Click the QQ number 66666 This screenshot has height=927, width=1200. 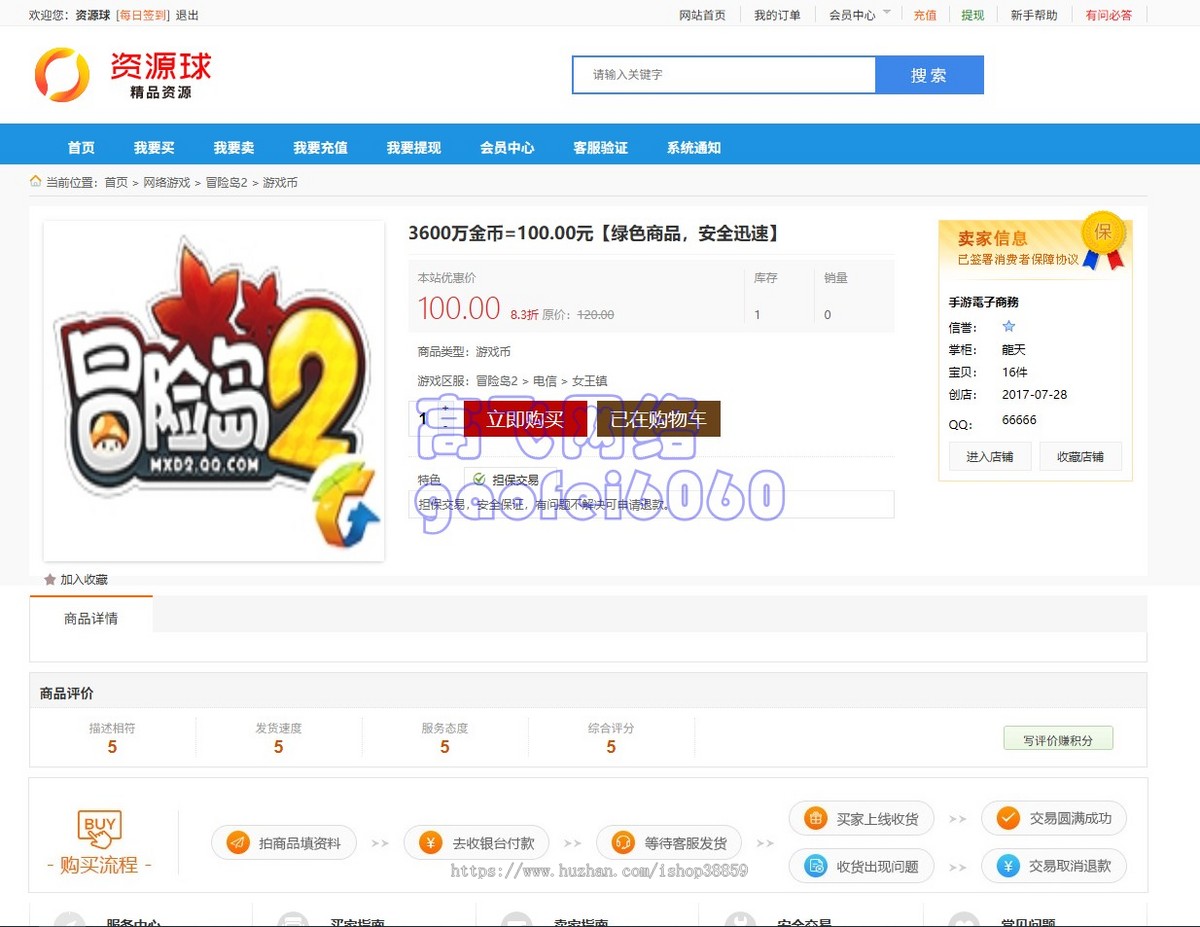(1019, 420)
